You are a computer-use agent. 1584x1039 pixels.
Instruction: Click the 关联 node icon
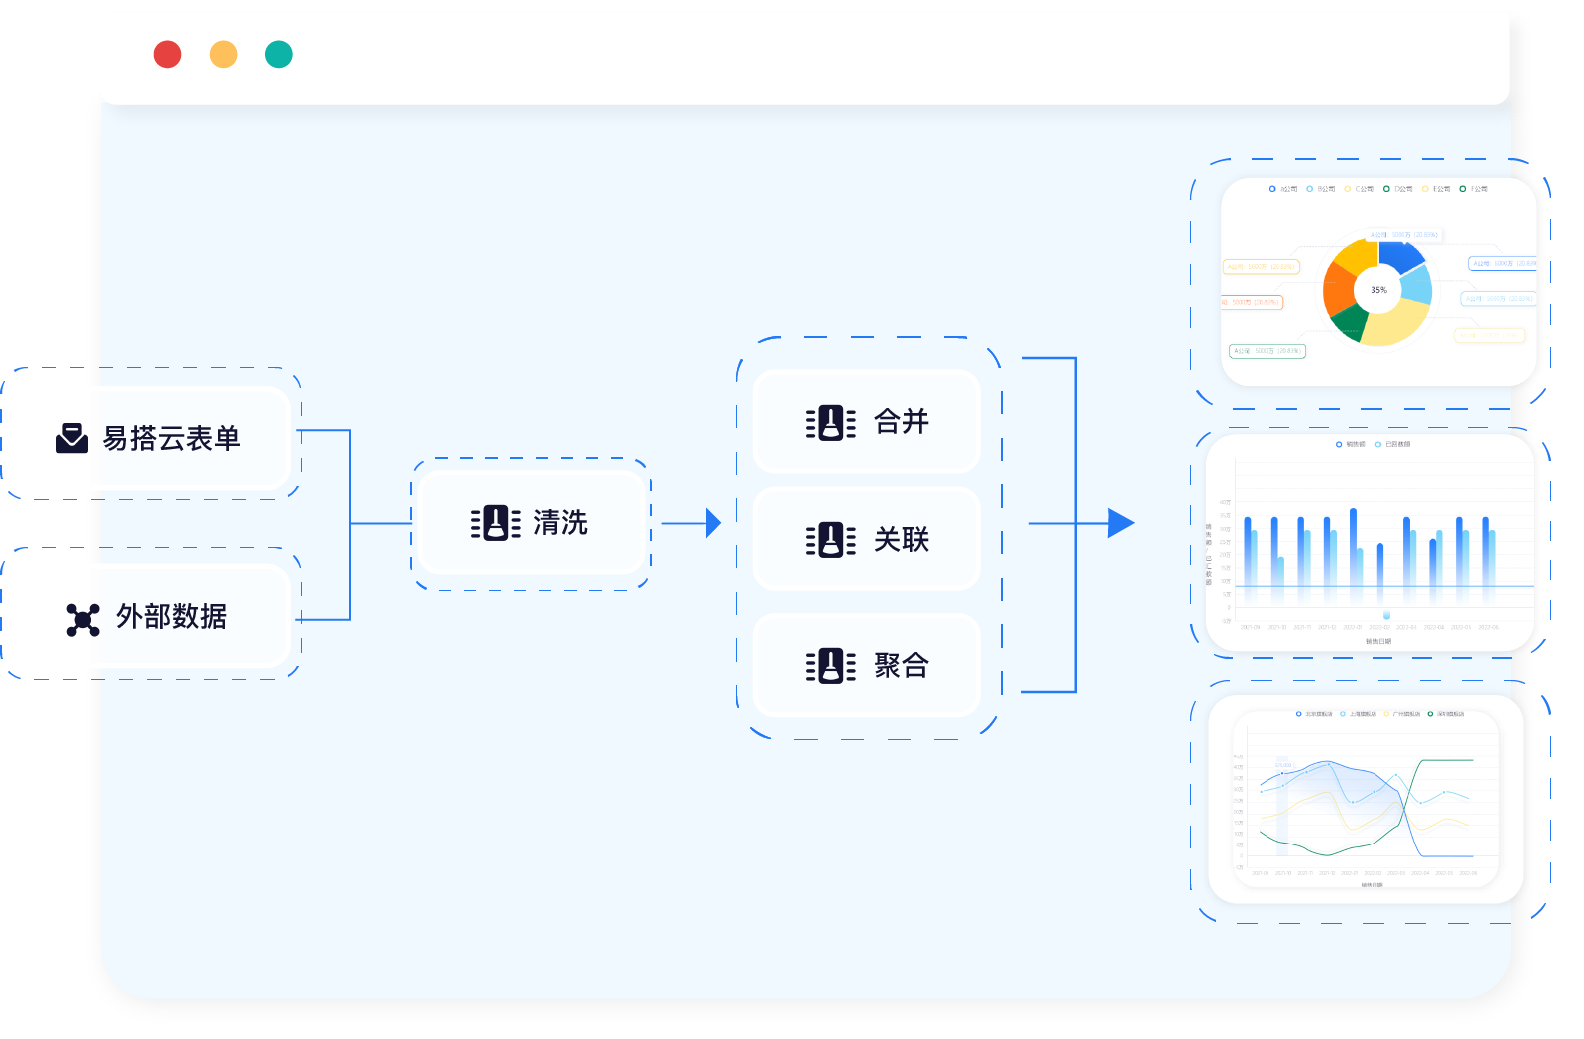pyautogui.click(x=831, y=540)
